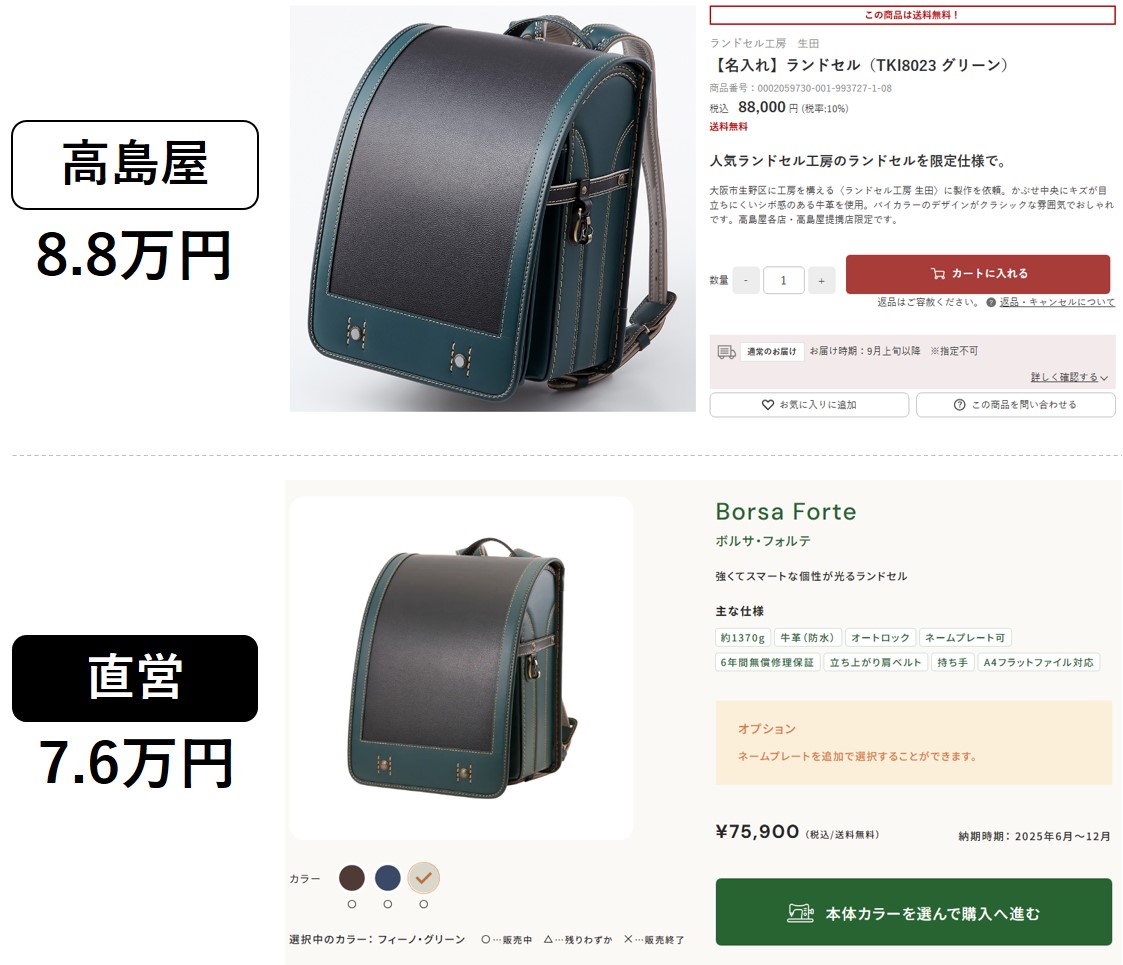Open the 返品・キャンセルについて link

point(1057,302)
